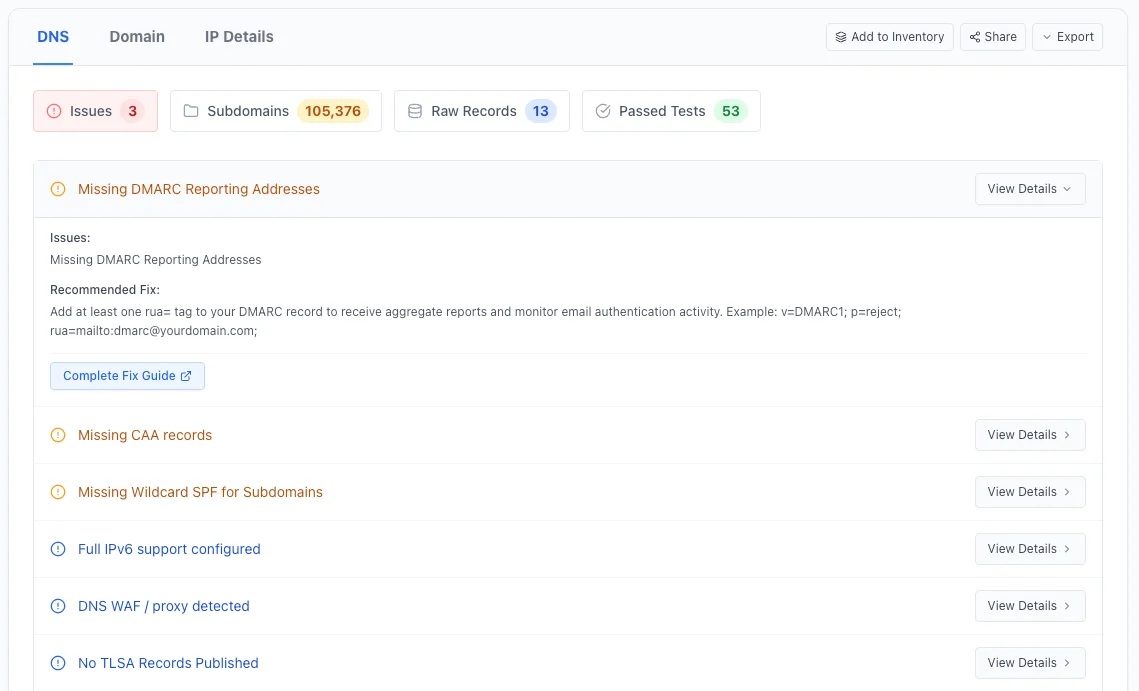The image size is (1139, 691).
Task: Click the Add to Inventory button
Action: point(889,37)
